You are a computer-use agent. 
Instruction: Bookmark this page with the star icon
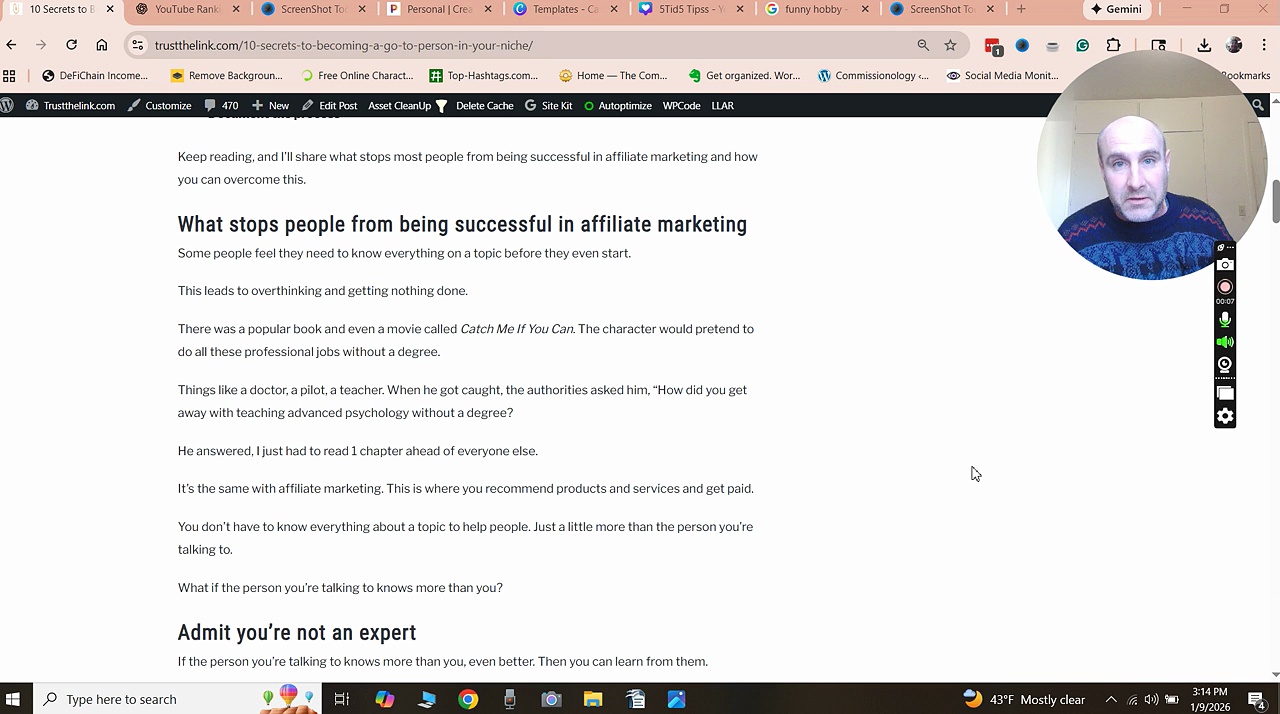(950, 45)
